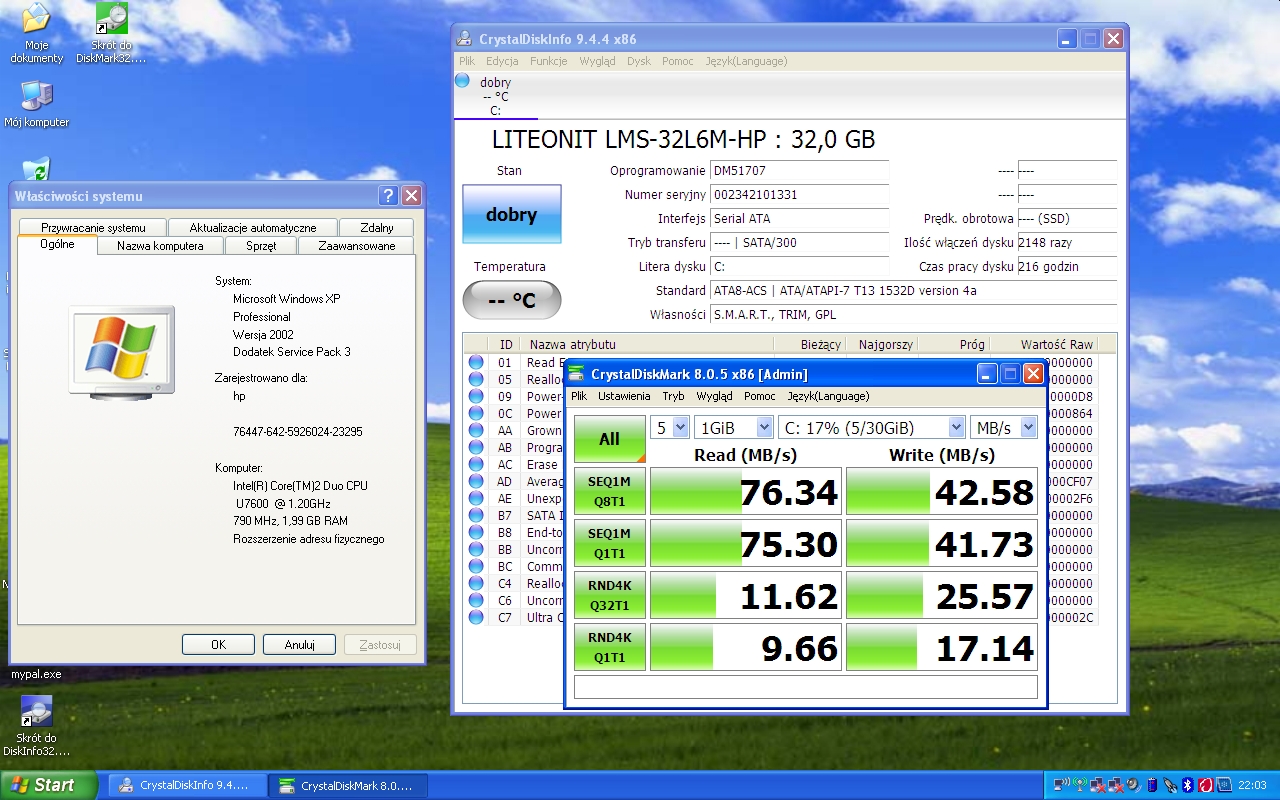Image resolution: width=1280 pixels, height=800 pixels.
Task: Open the Moje dokumenty desktop folder
Action: tap(36, 34)
